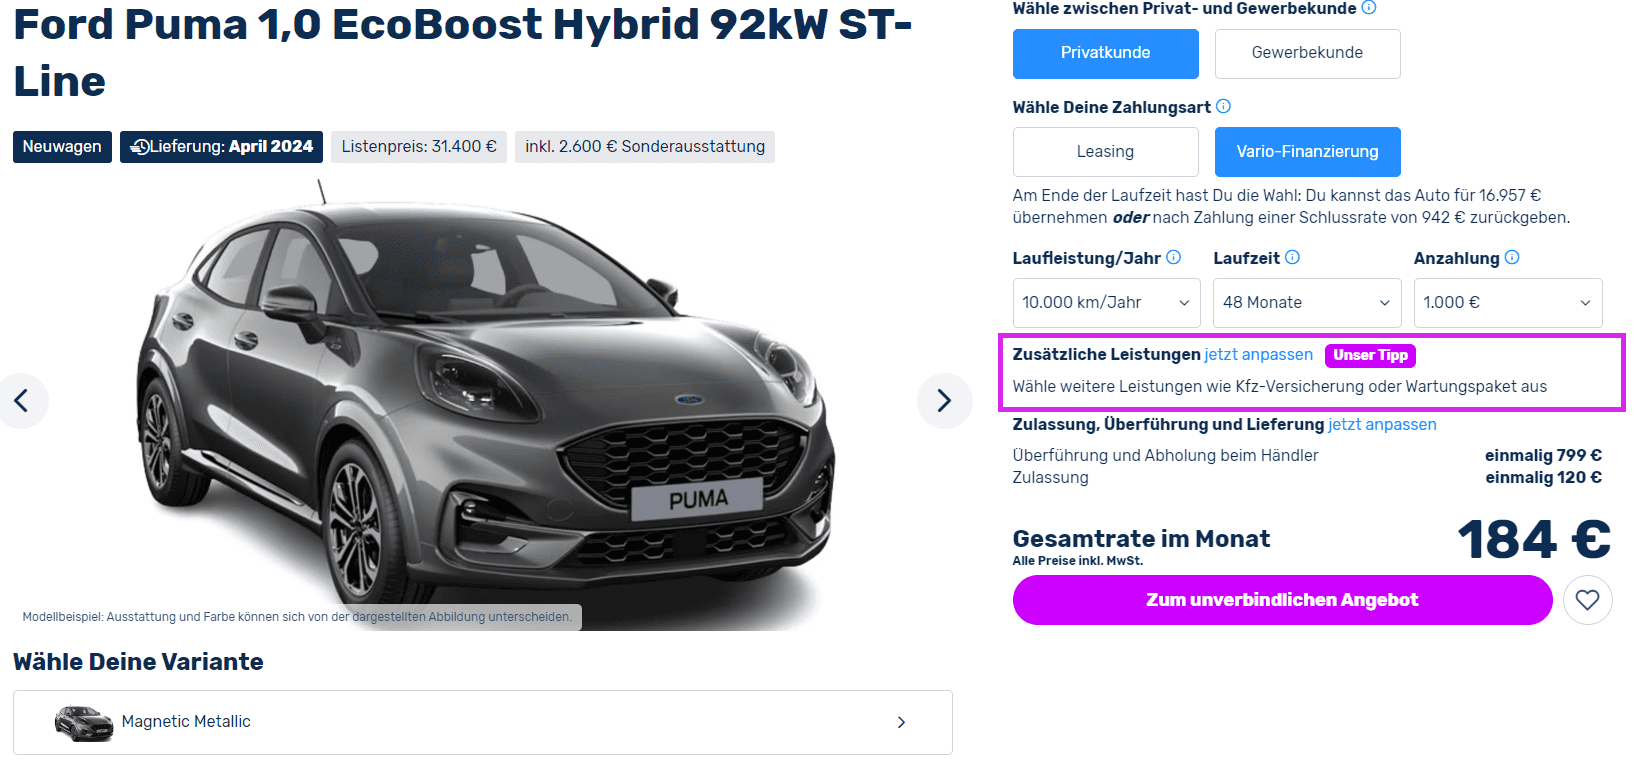Click Magnetic Metallic car thumbnail
This screenshot has height=766, width=1638.
84,723
